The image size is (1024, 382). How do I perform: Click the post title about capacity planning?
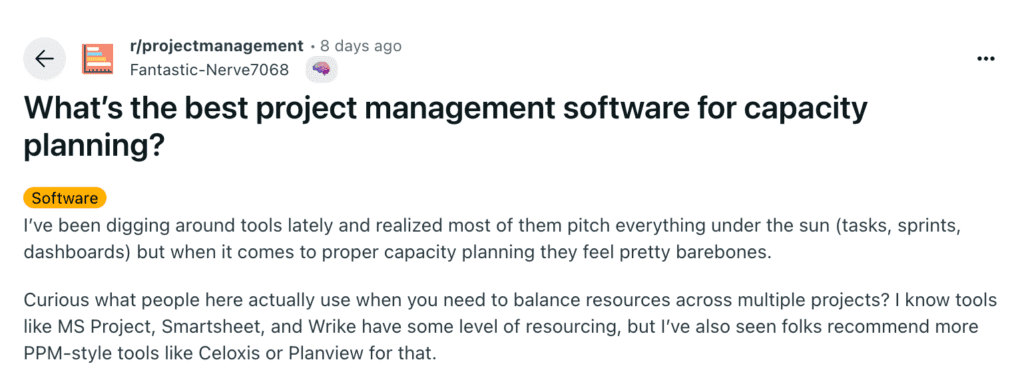(x=445, y=127)
